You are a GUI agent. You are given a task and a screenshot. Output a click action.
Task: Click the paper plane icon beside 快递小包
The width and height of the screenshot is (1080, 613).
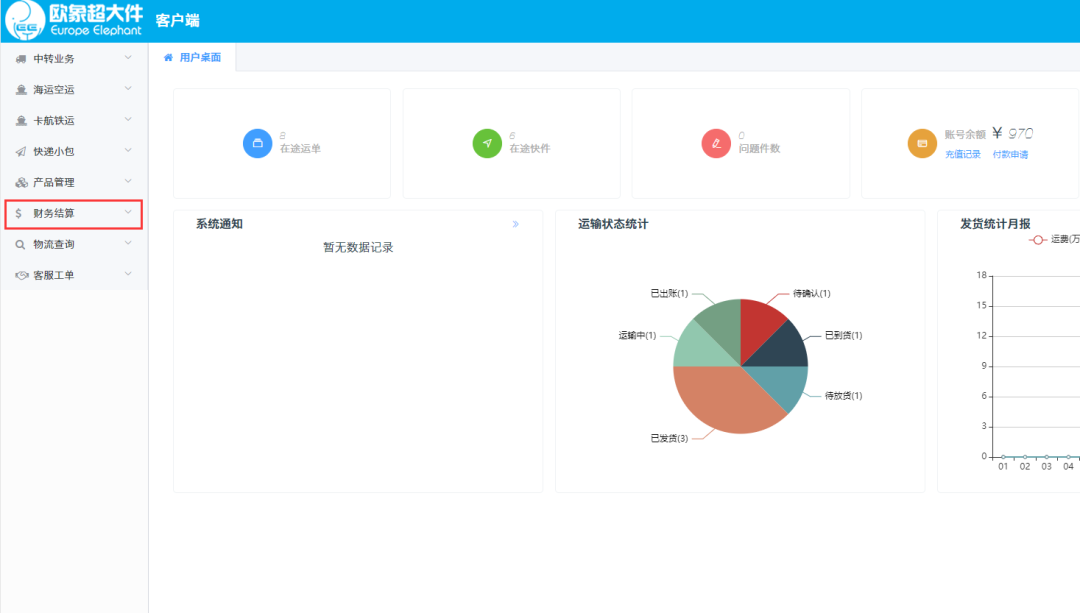[x=21, y=152]
